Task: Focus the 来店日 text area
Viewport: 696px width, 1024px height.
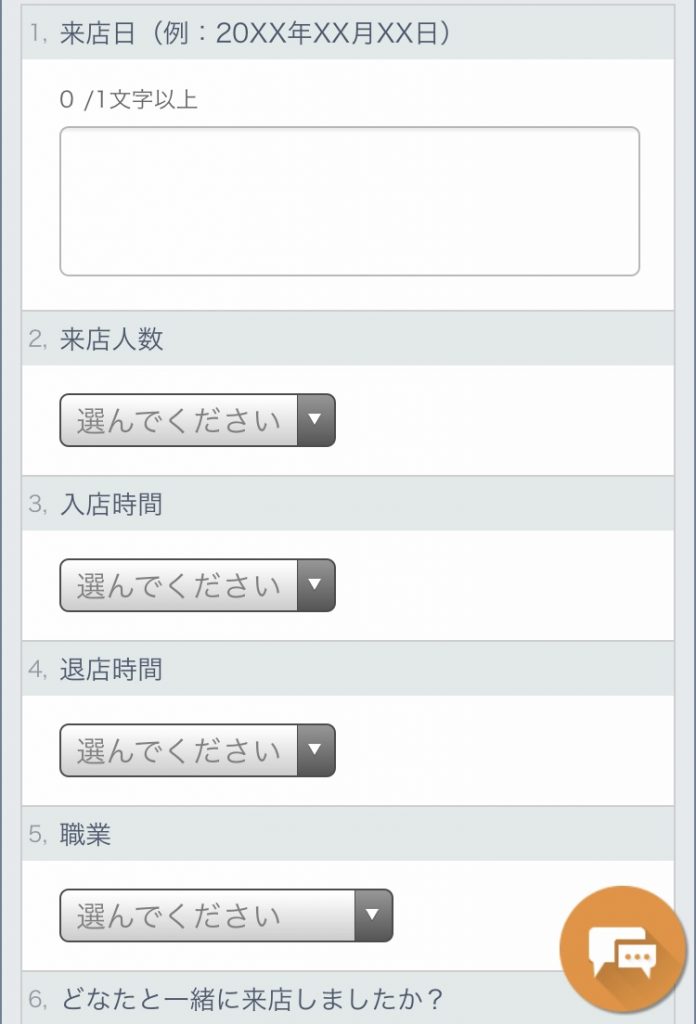Action: pyautogui.click(x=349, y=201)
